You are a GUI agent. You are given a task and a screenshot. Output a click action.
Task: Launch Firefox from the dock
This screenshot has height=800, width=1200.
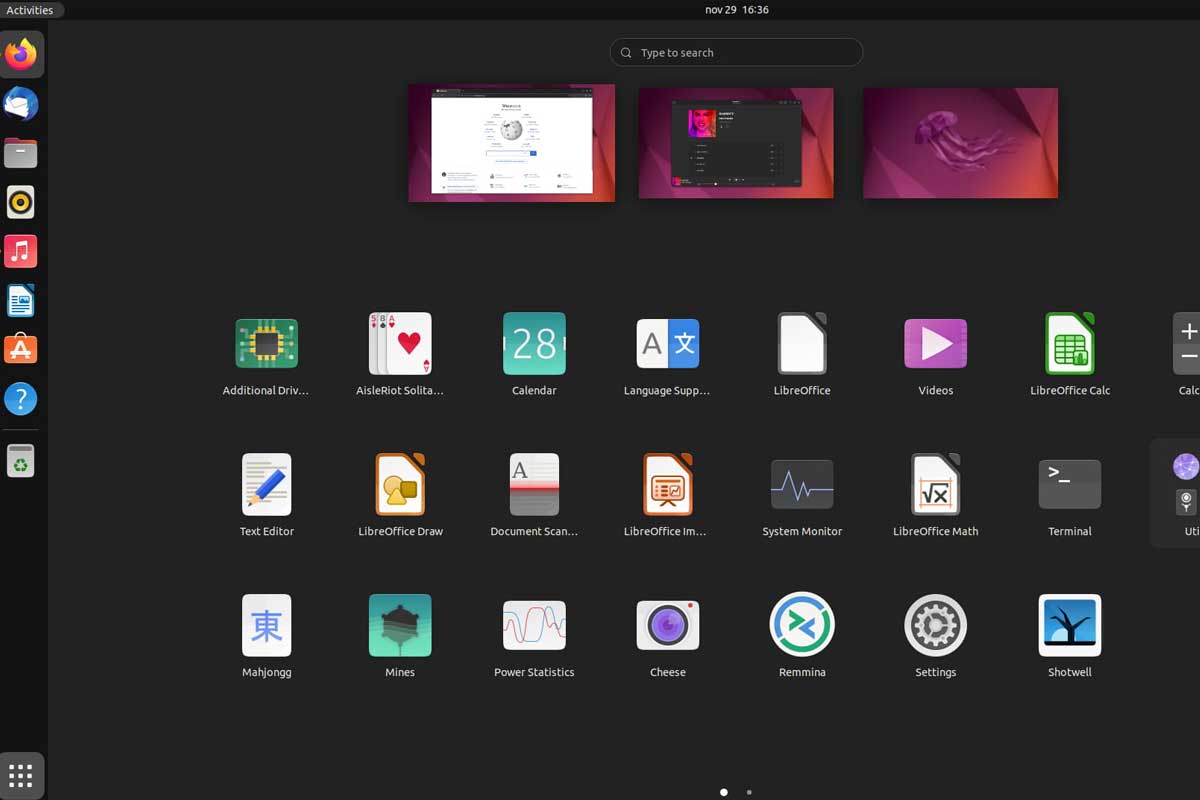20,54
